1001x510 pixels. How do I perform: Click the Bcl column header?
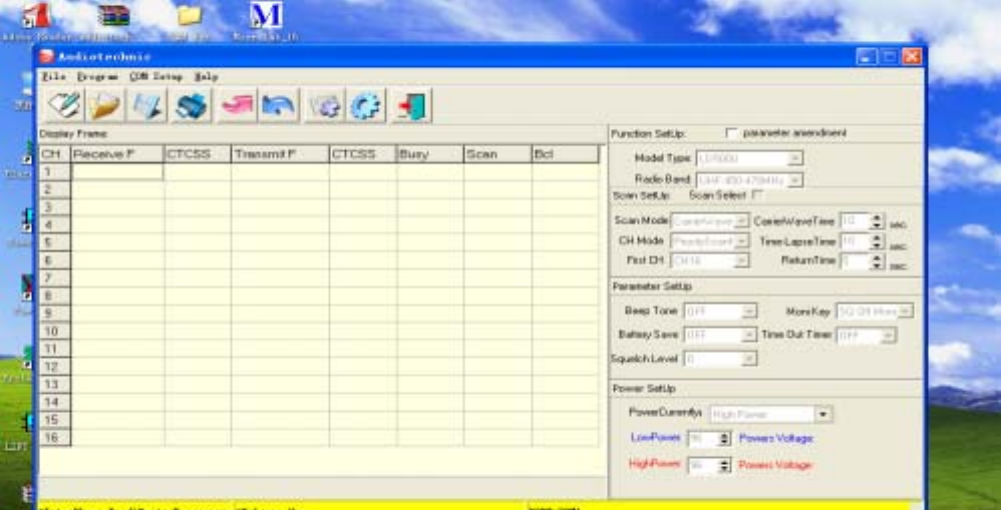pos(565,154)
